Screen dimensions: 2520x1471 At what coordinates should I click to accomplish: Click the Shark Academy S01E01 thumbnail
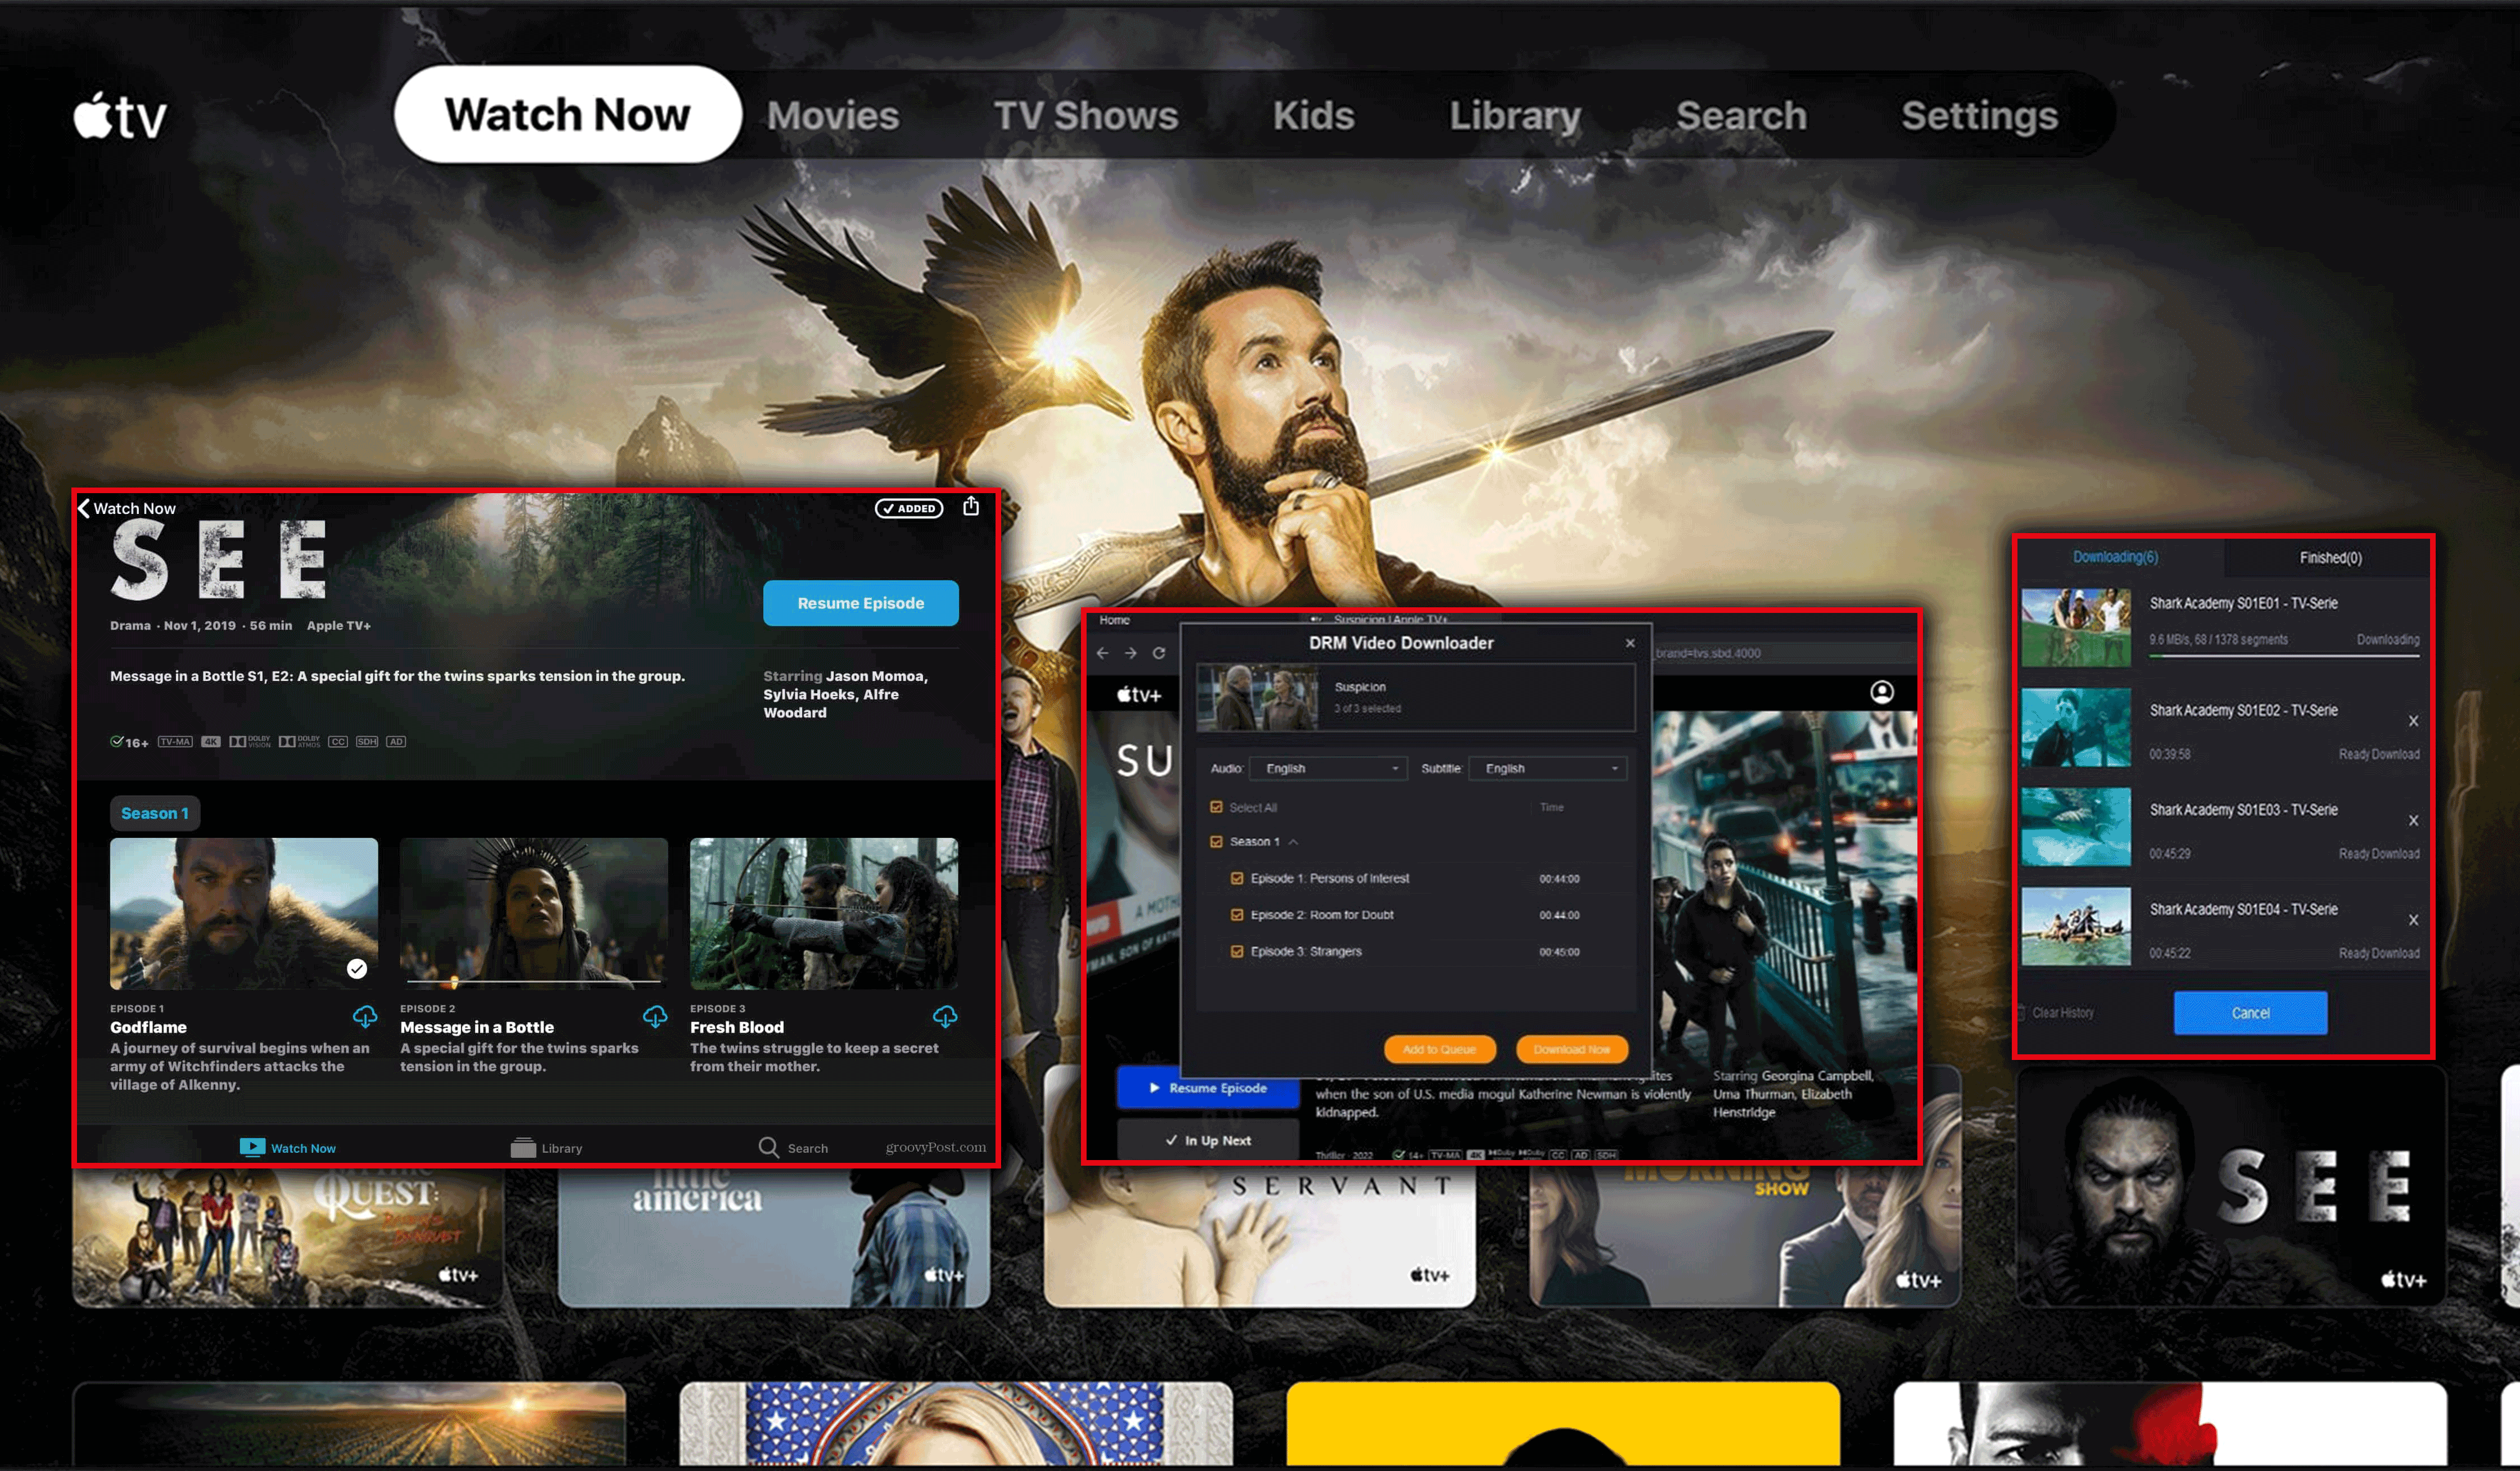(x=2076, y=627)
